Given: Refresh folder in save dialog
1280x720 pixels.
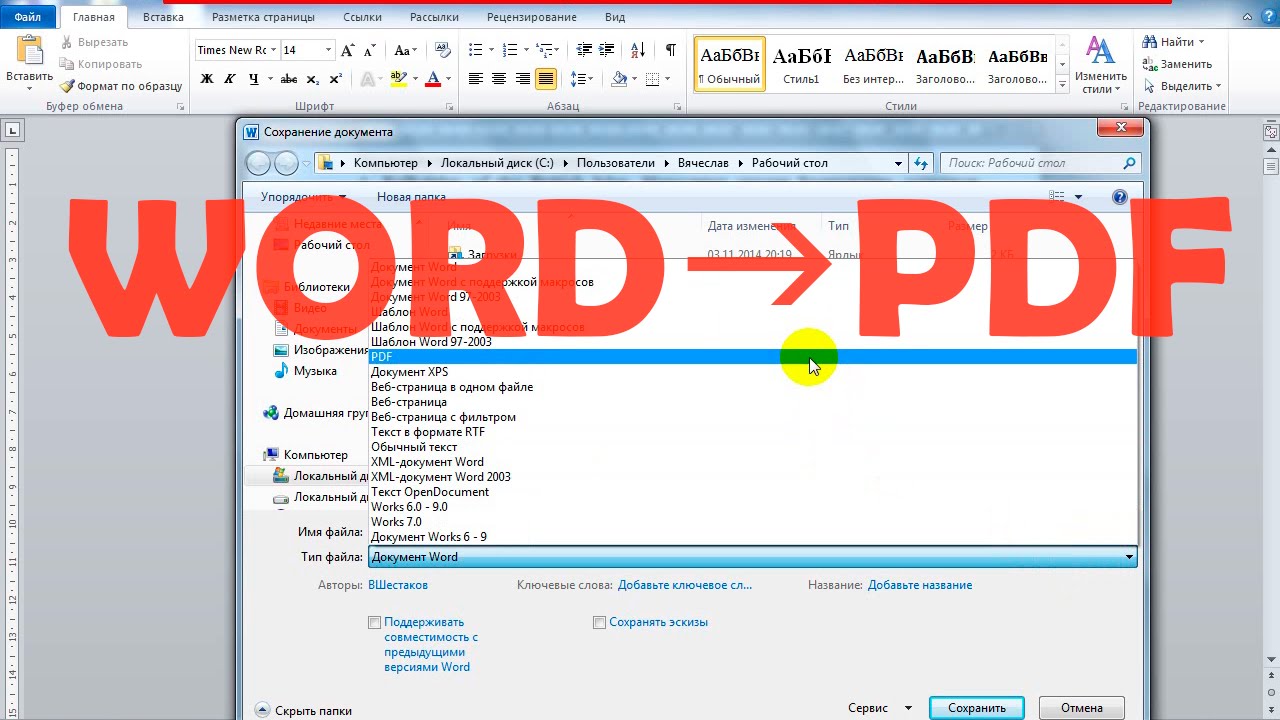Looking at the screenshot, I should pos(921,163).
